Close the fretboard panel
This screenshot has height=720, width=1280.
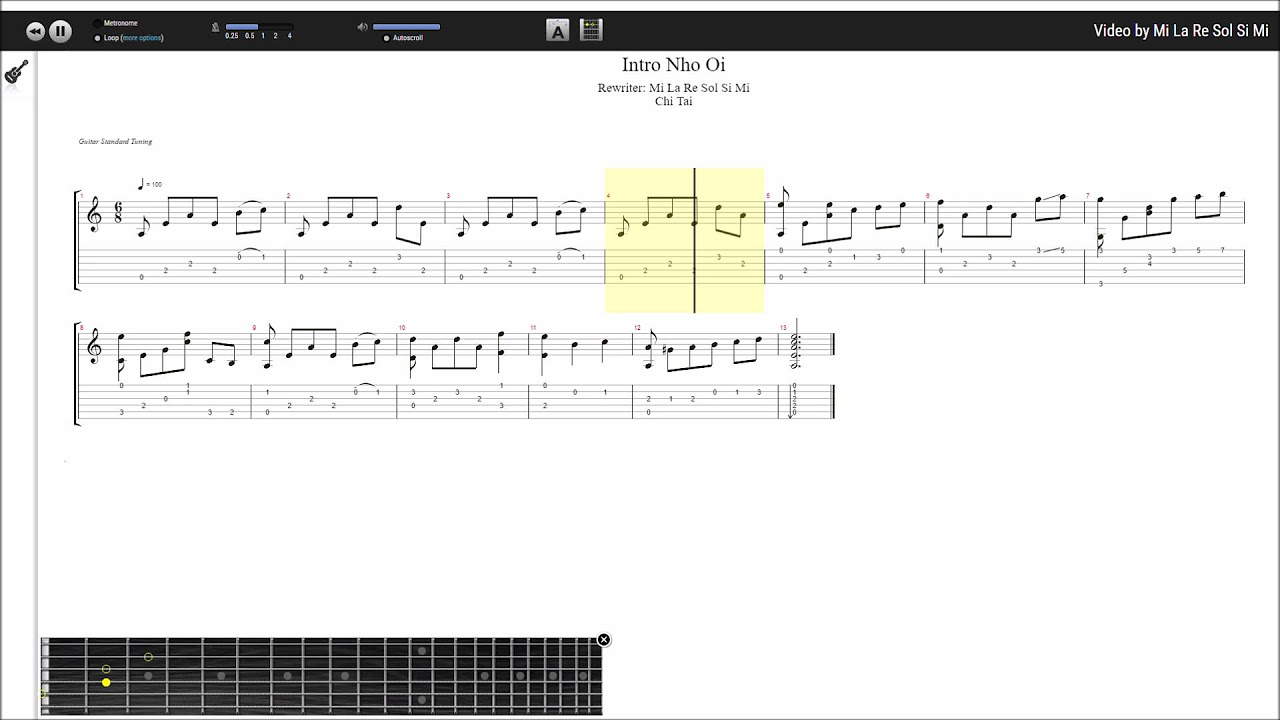[603, 640]
